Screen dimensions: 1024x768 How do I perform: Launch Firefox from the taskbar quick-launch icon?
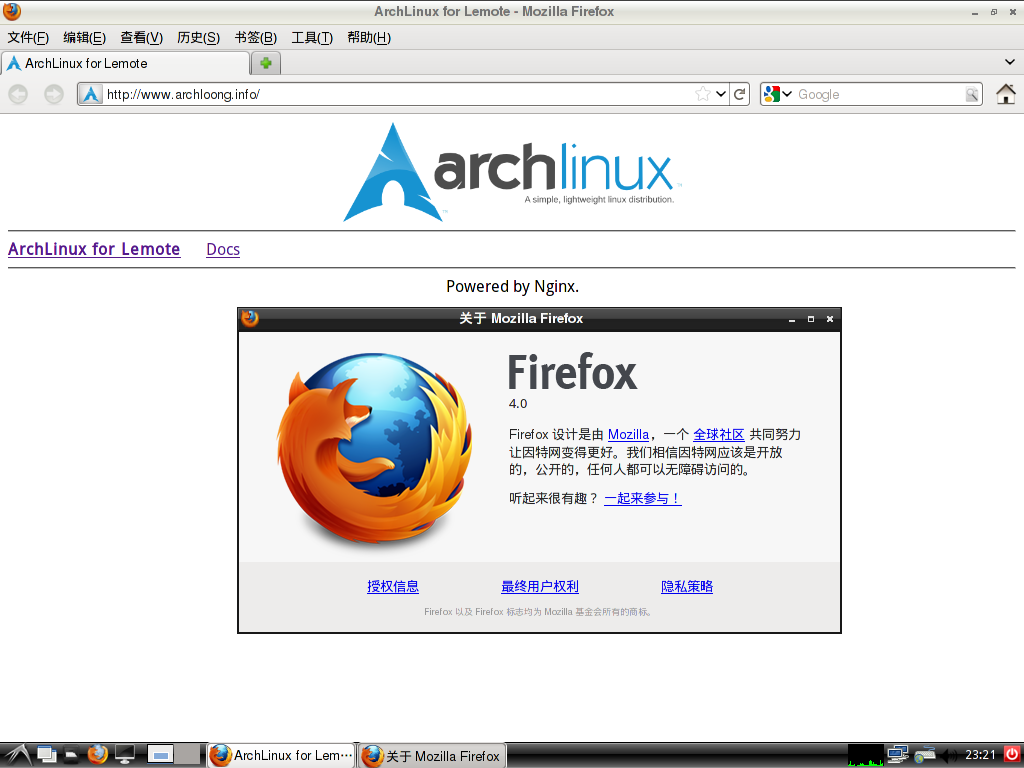pyautogui.click(x=97, y=755)
